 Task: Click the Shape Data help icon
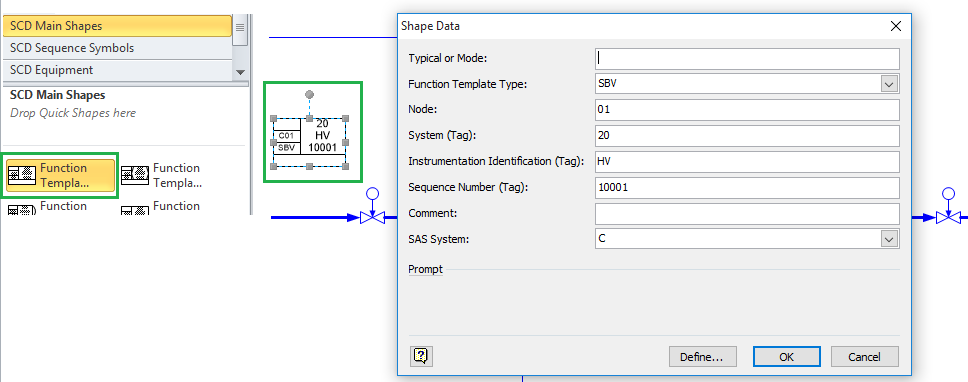click(421, 356)
